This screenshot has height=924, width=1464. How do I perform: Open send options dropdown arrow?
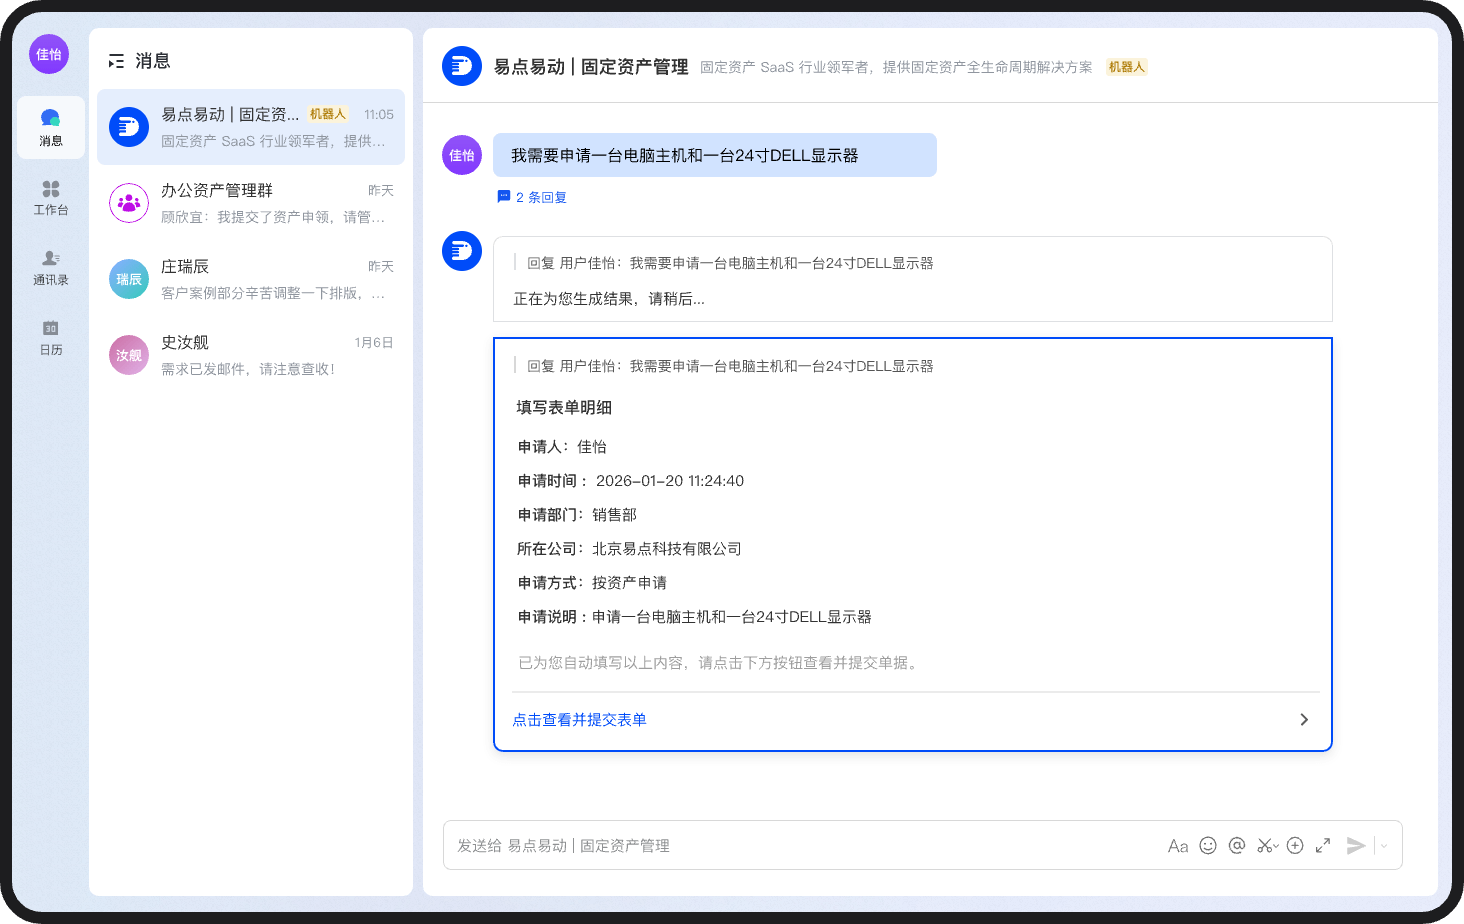1384,846
